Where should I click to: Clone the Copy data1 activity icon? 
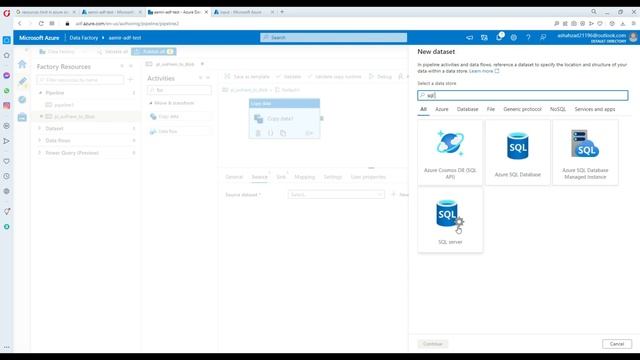coord(283,133)
